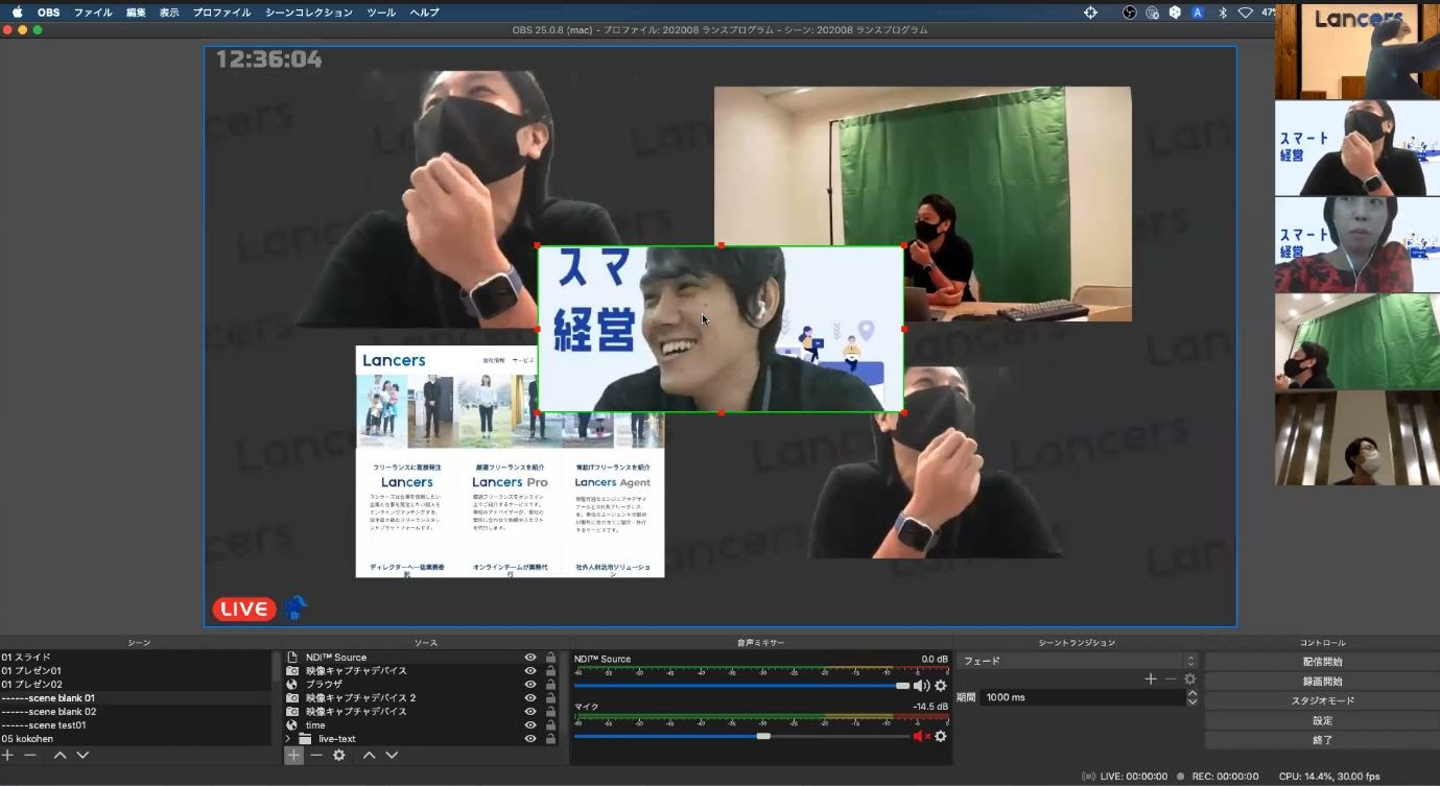1440x786 pixels.
Task: Open source properties gear in sources toolbar
Action: (x=339, y=756)
